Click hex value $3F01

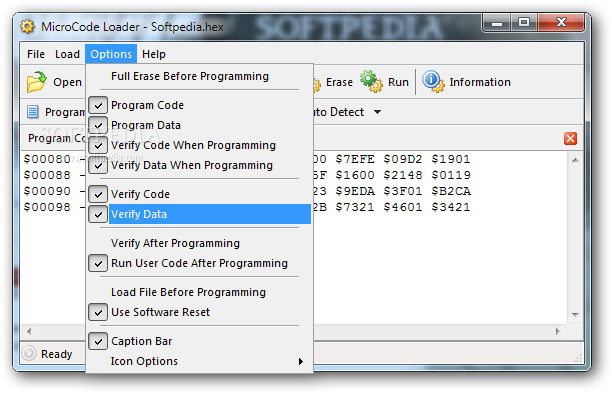[x=403, y=191]
